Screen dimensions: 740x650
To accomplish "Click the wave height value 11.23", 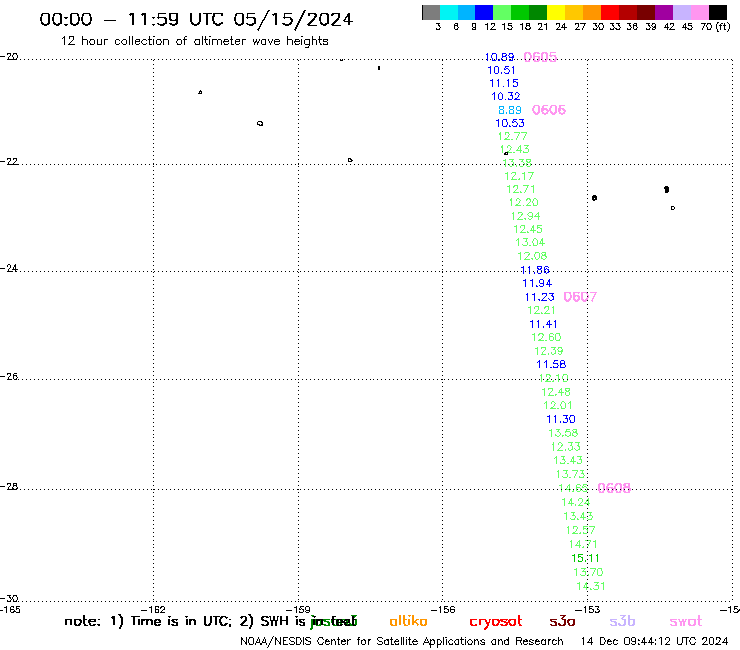I will pos(540,297).
